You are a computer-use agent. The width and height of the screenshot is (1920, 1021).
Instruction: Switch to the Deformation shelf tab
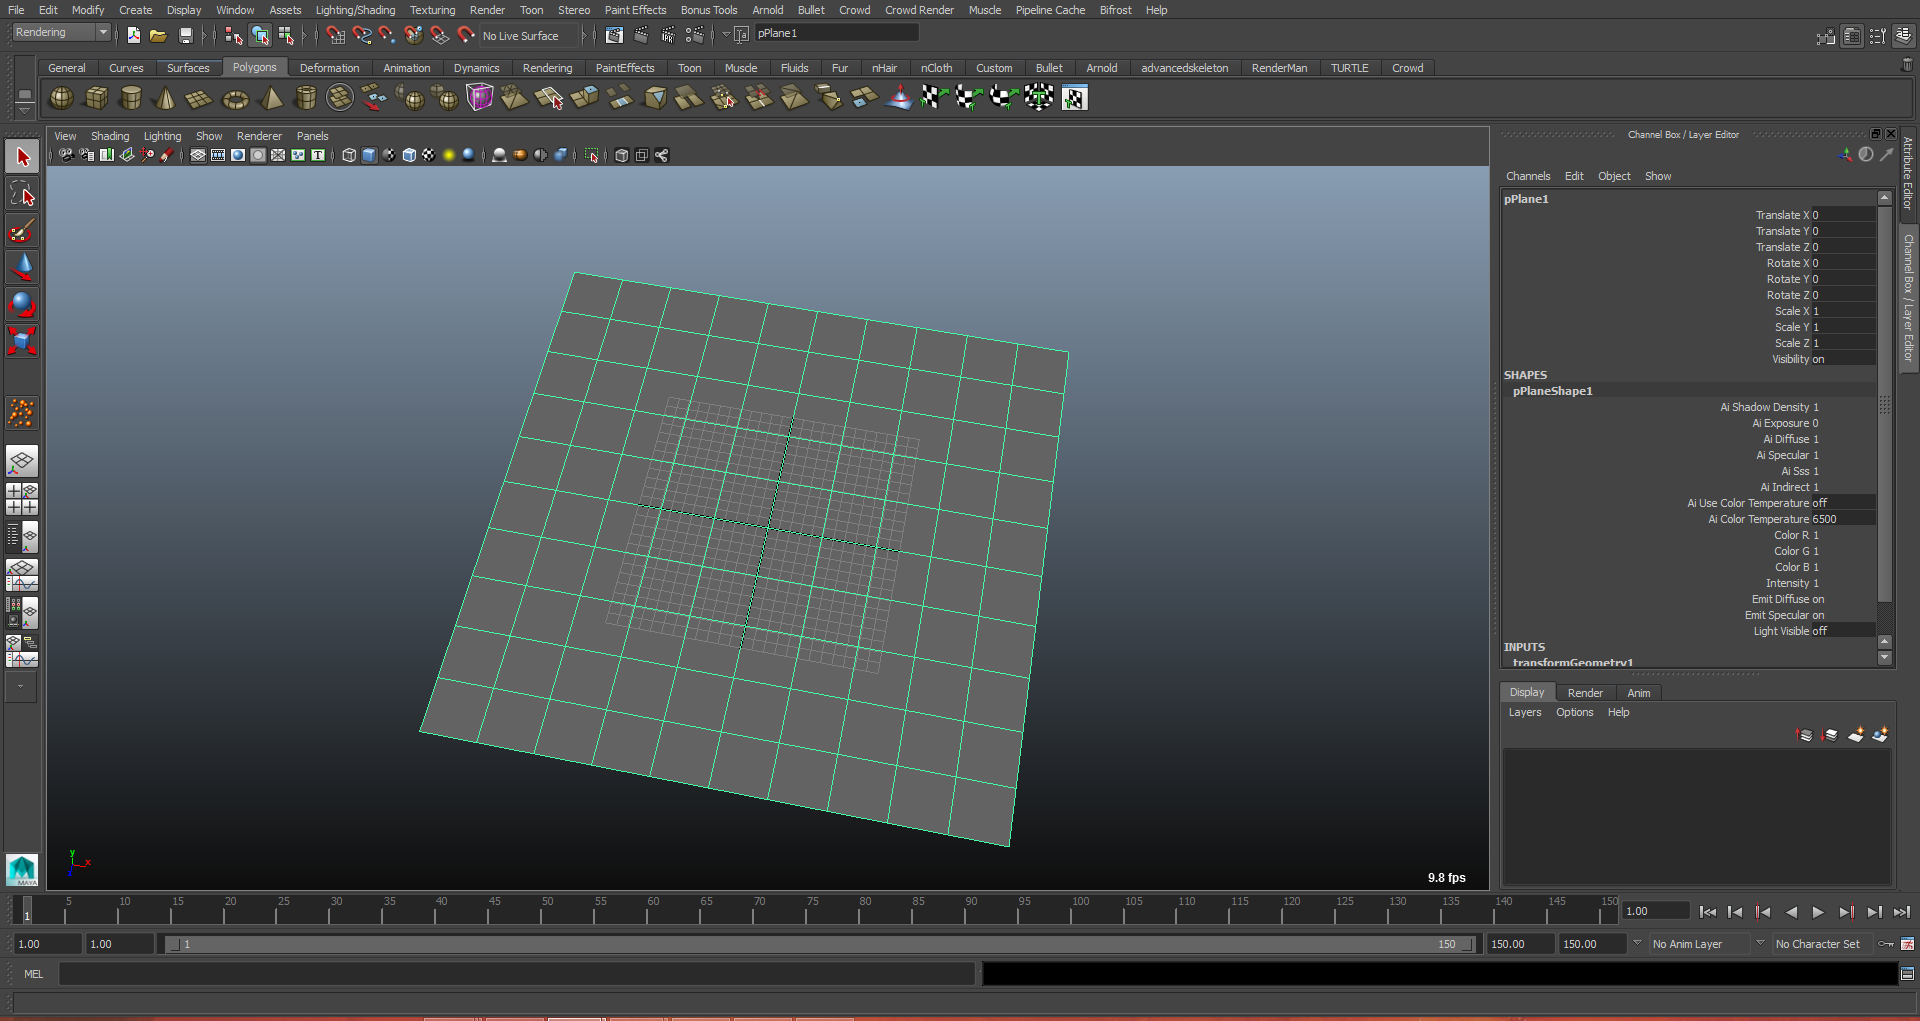[x=329, y=68]
